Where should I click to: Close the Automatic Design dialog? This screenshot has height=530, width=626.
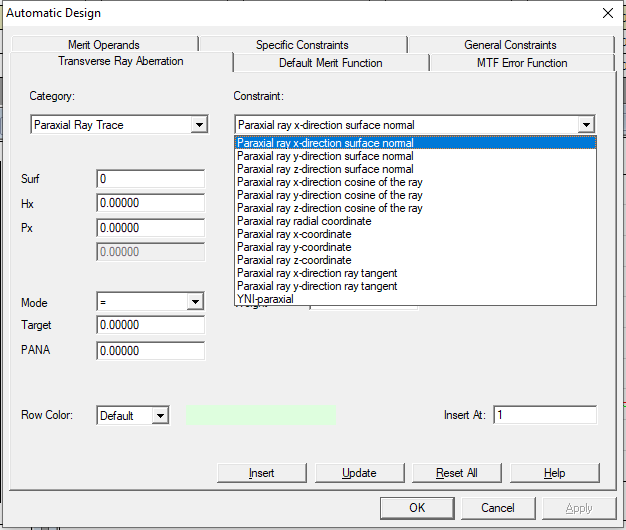(x=608, y=13)
